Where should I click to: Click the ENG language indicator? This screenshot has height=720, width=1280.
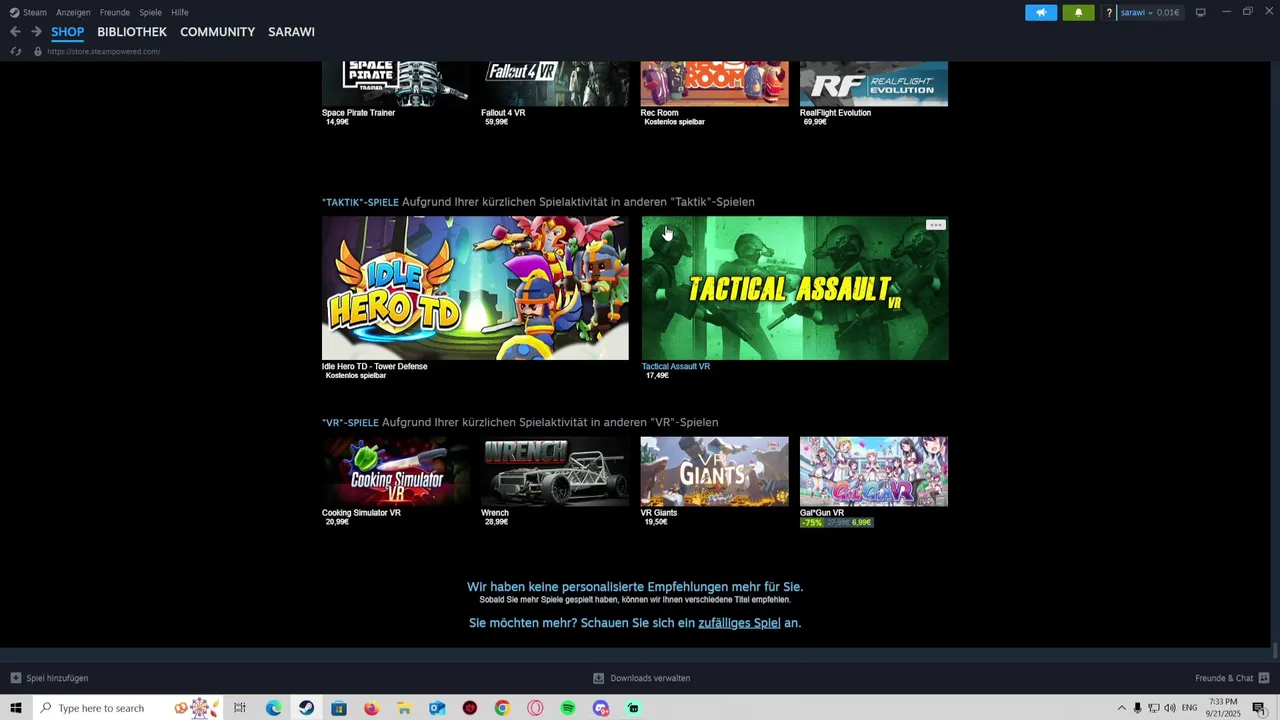click(1190, 708)
